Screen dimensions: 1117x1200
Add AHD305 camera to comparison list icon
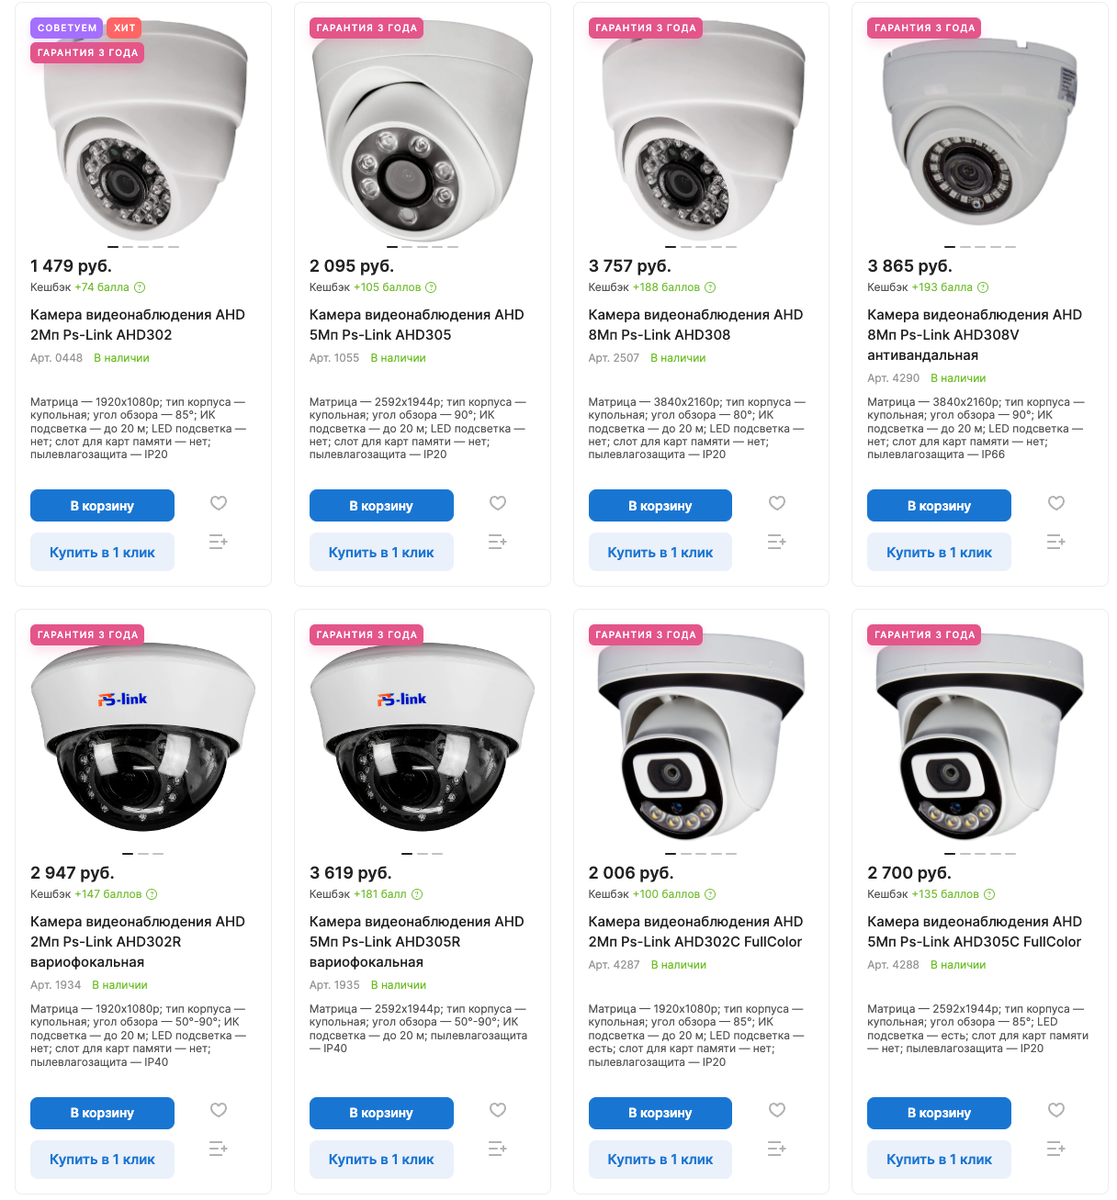point(497,542)
